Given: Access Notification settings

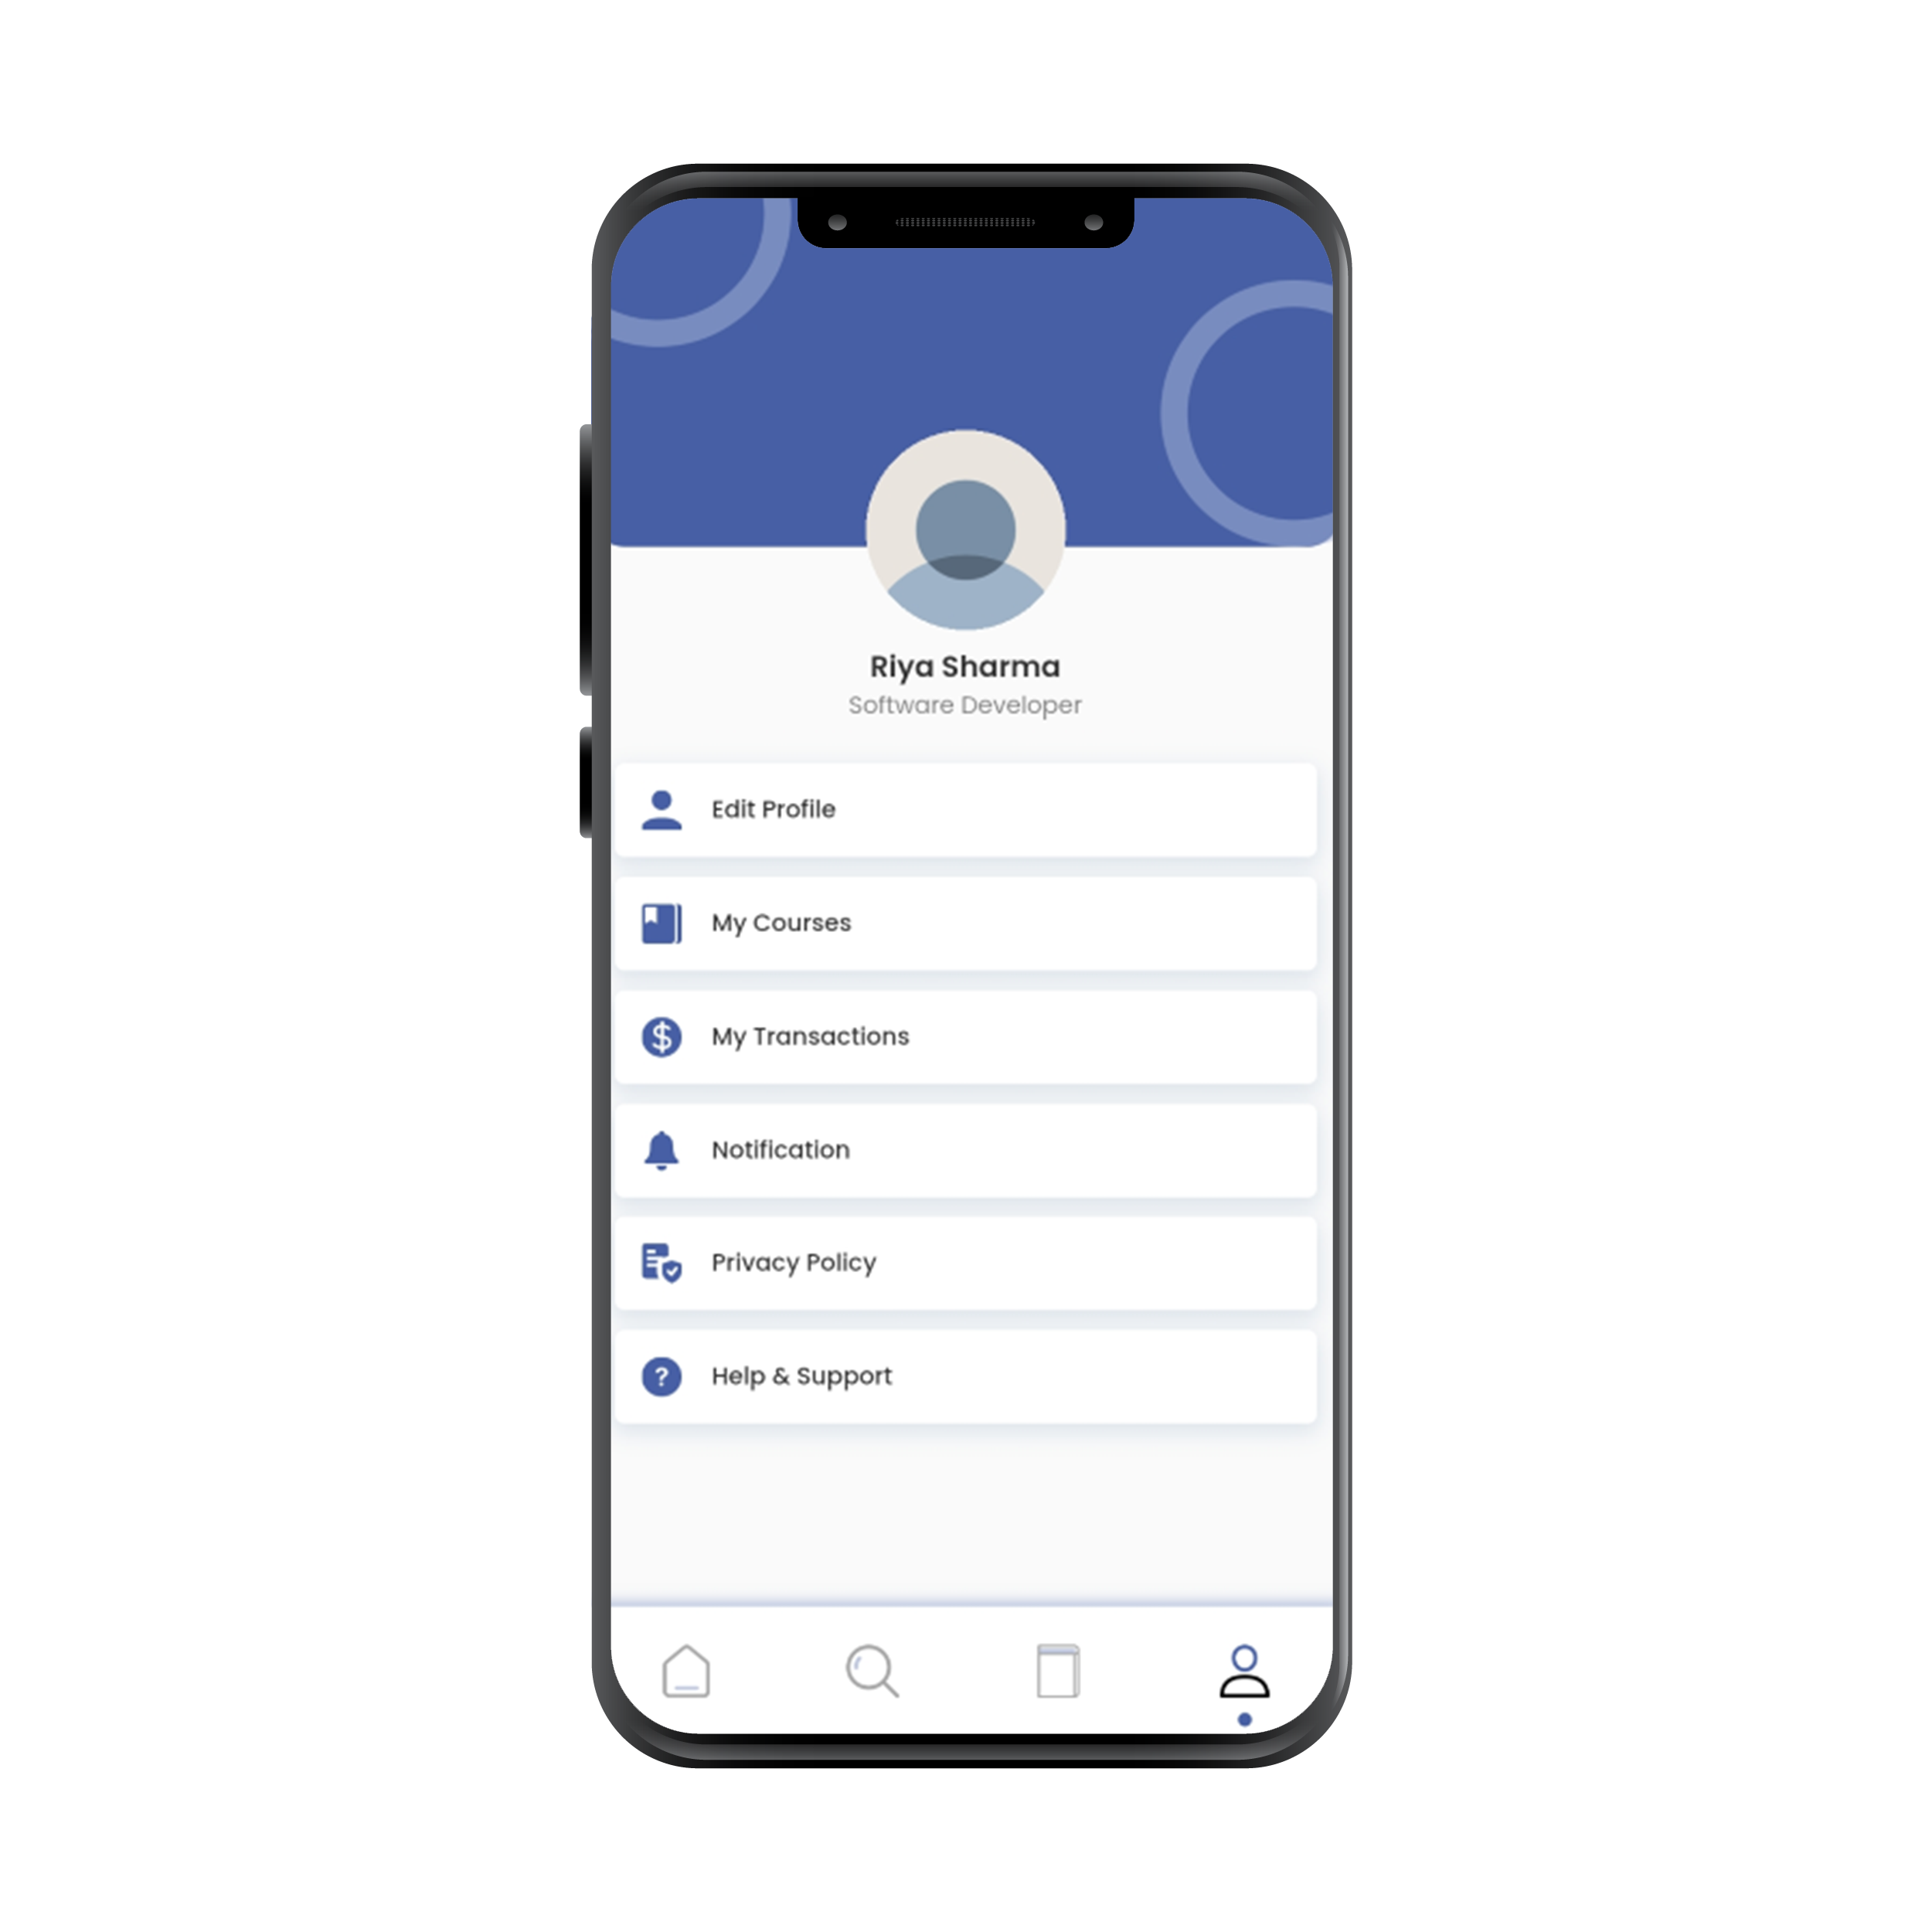Looking at the screenshot, I should pyautogui.click(x=964, y=1150).
